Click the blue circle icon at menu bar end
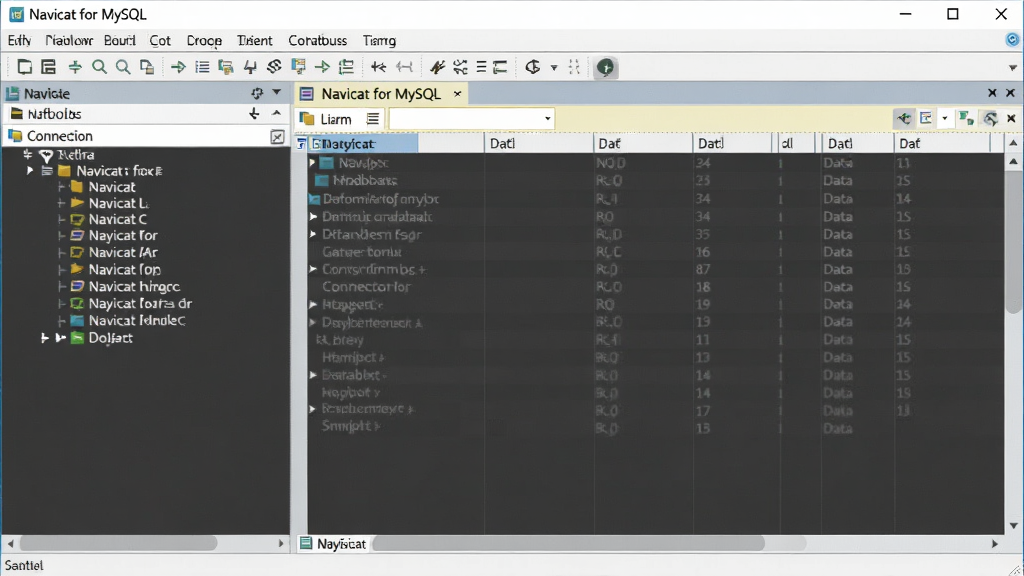This screenshot has height=576, width=1024. pos(1012,40)
